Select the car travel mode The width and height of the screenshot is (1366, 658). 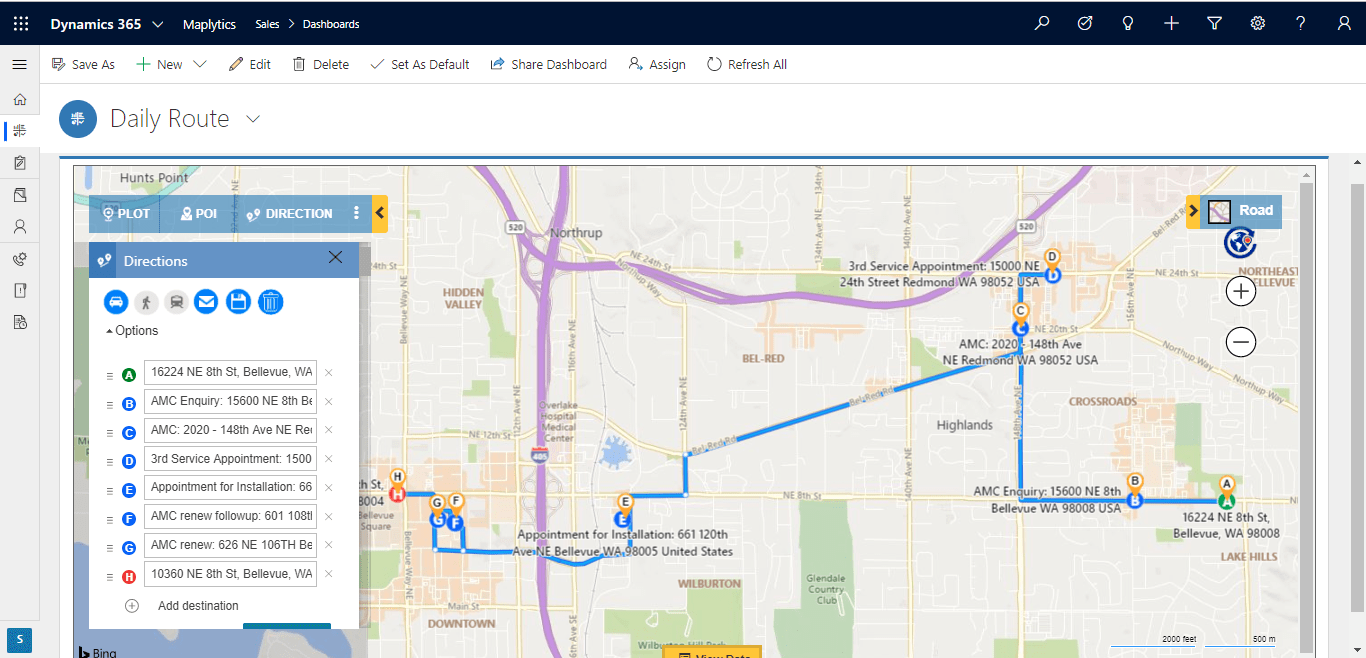click(115, 301)
